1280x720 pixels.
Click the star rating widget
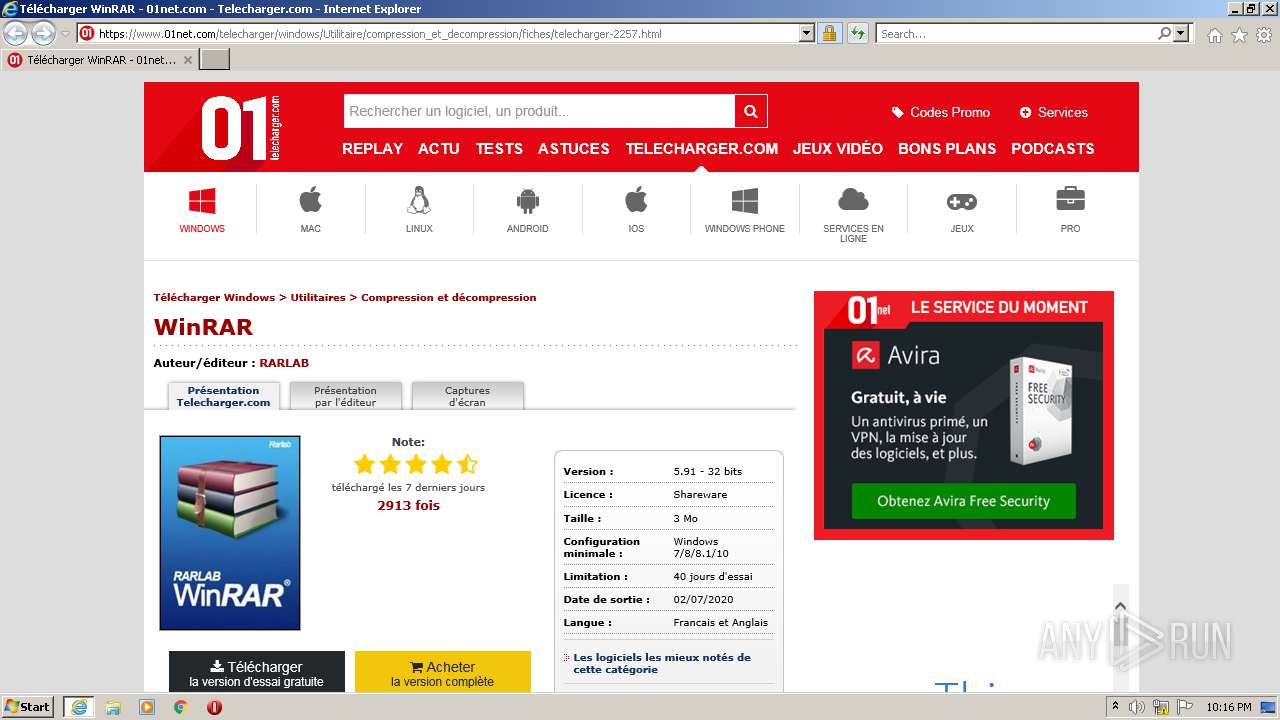416,464
